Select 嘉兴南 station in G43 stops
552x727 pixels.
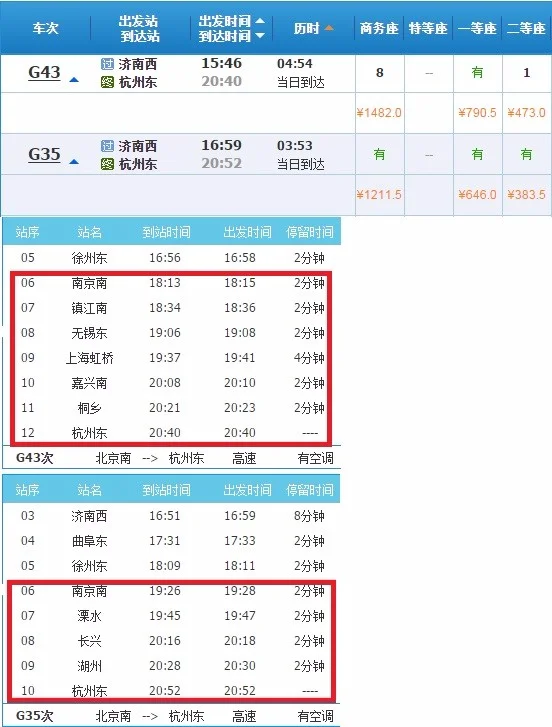pos(89,383)
